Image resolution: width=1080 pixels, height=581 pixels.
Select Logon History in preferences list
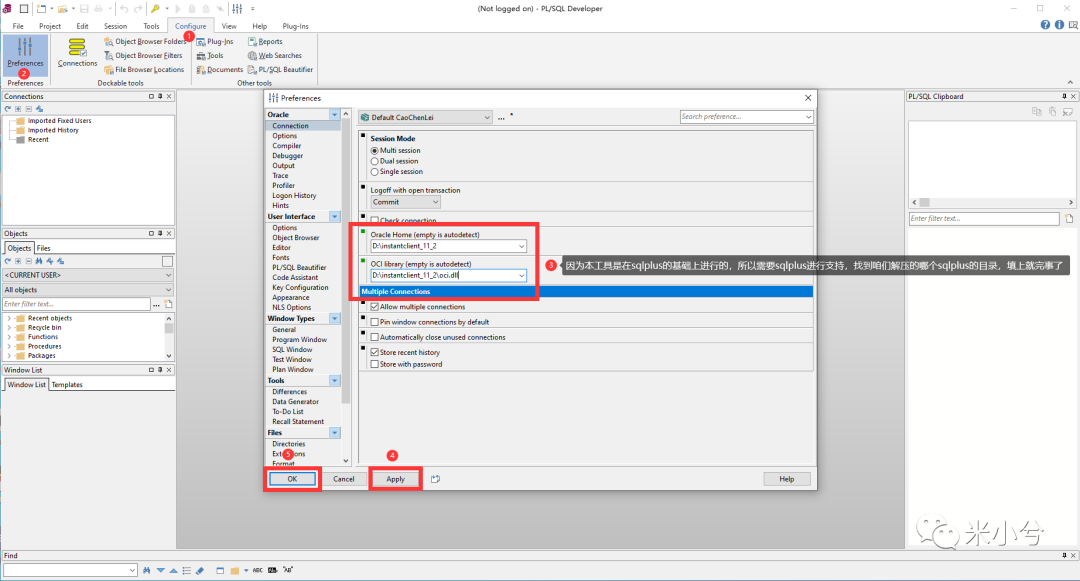pyautogui.click(x=294, y=196)
